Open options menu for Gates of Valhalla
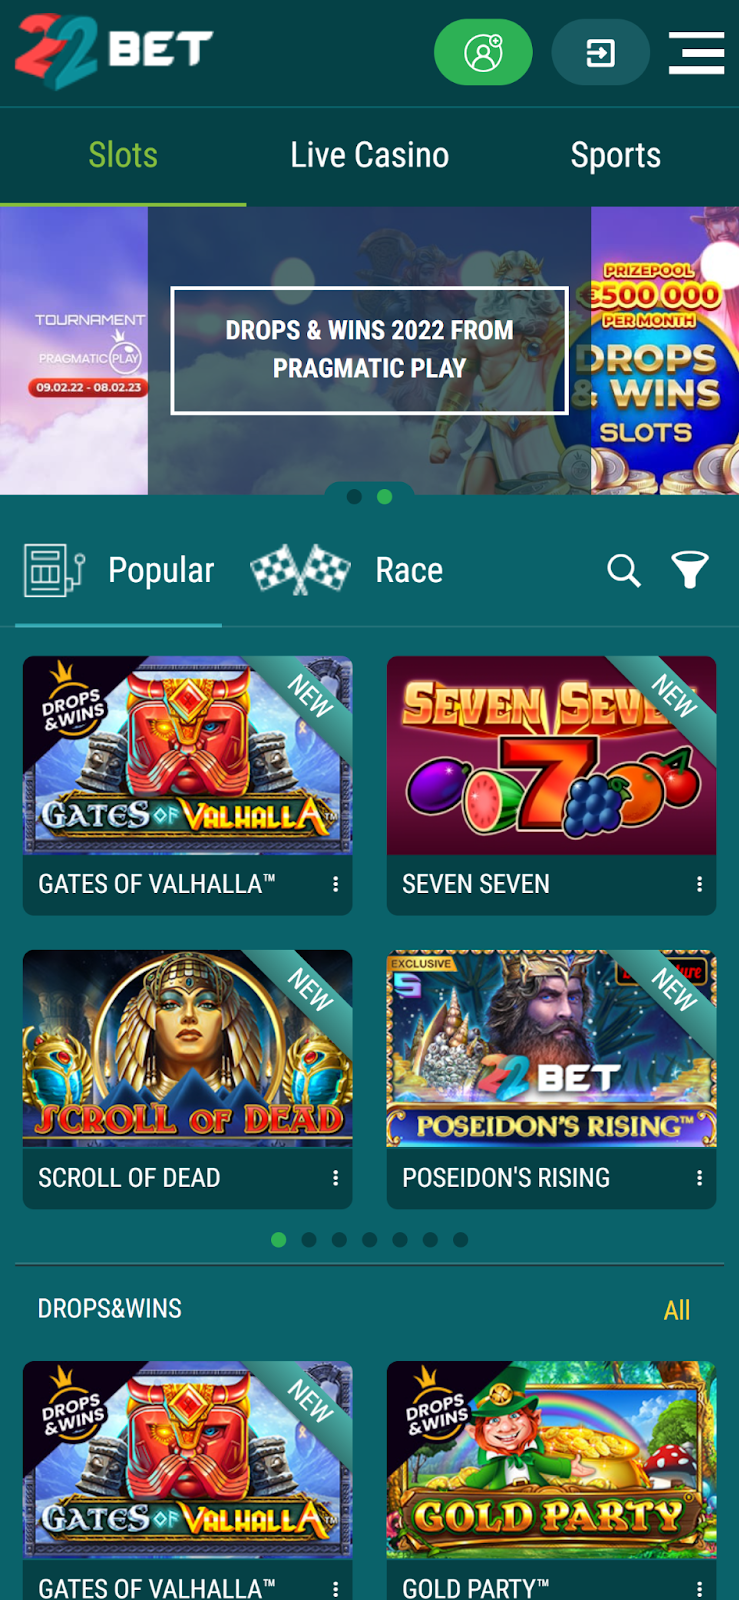Viewport: 739px width, 1600px height. tap(336, 884)
